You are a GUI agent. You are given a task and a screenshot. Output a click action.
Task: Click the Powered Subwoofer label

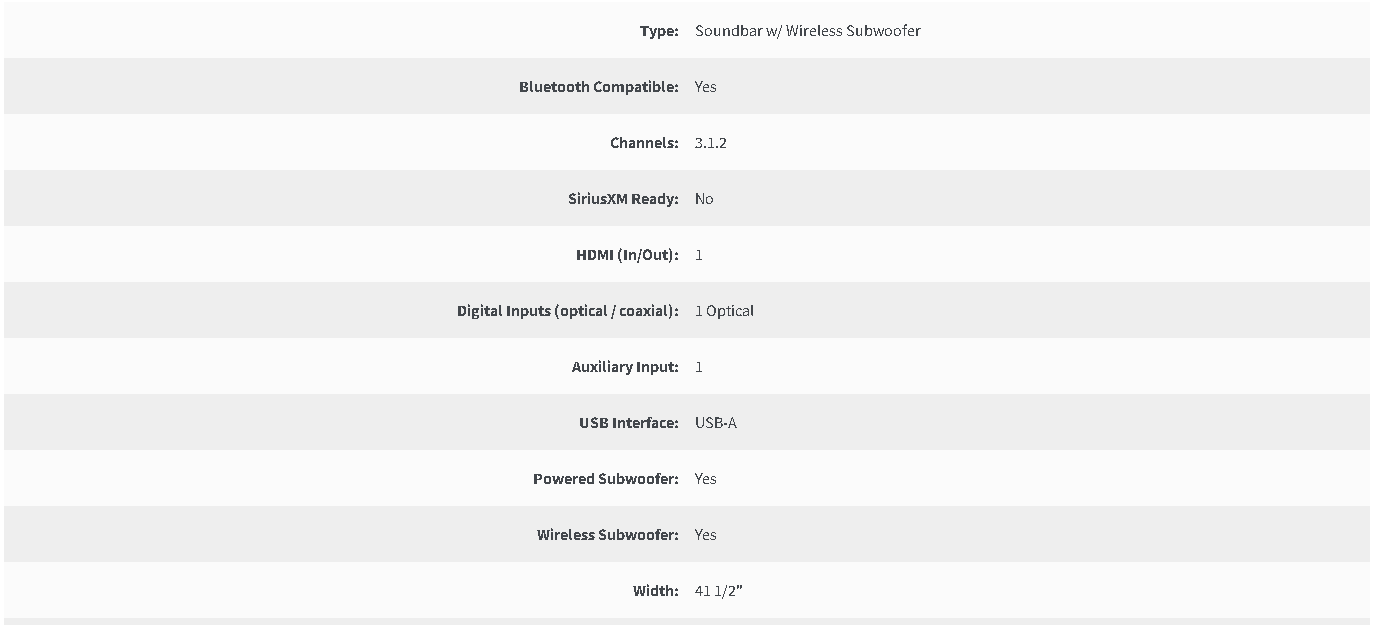[606, 479]
